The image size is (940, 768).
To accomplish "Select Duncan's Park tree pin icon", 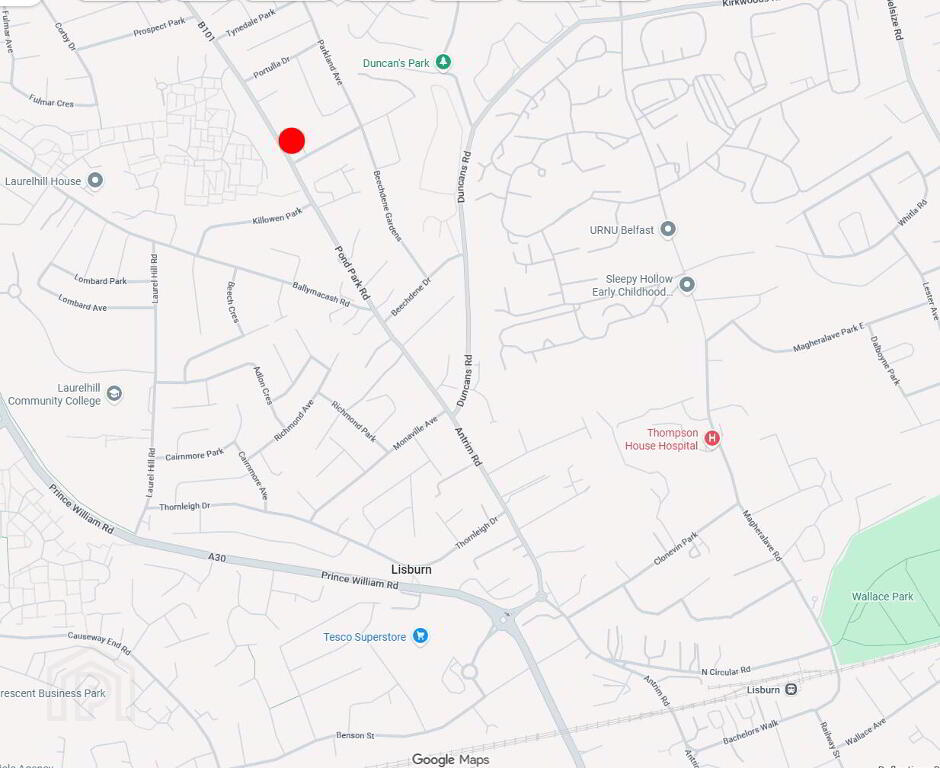I will pos(443,62).
